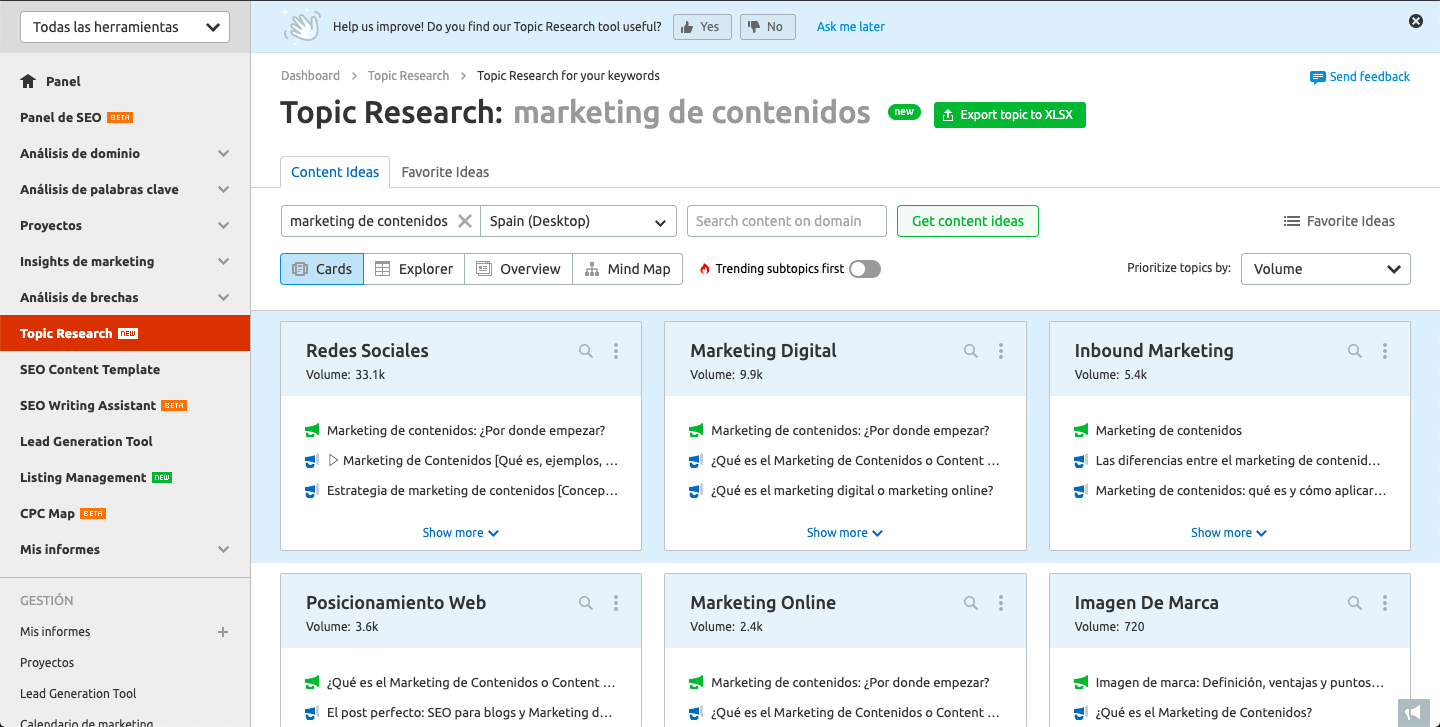Open the three-dot menu on Marketing Online card
The image size is (1440, 727).
click(x=1001, y=603)
